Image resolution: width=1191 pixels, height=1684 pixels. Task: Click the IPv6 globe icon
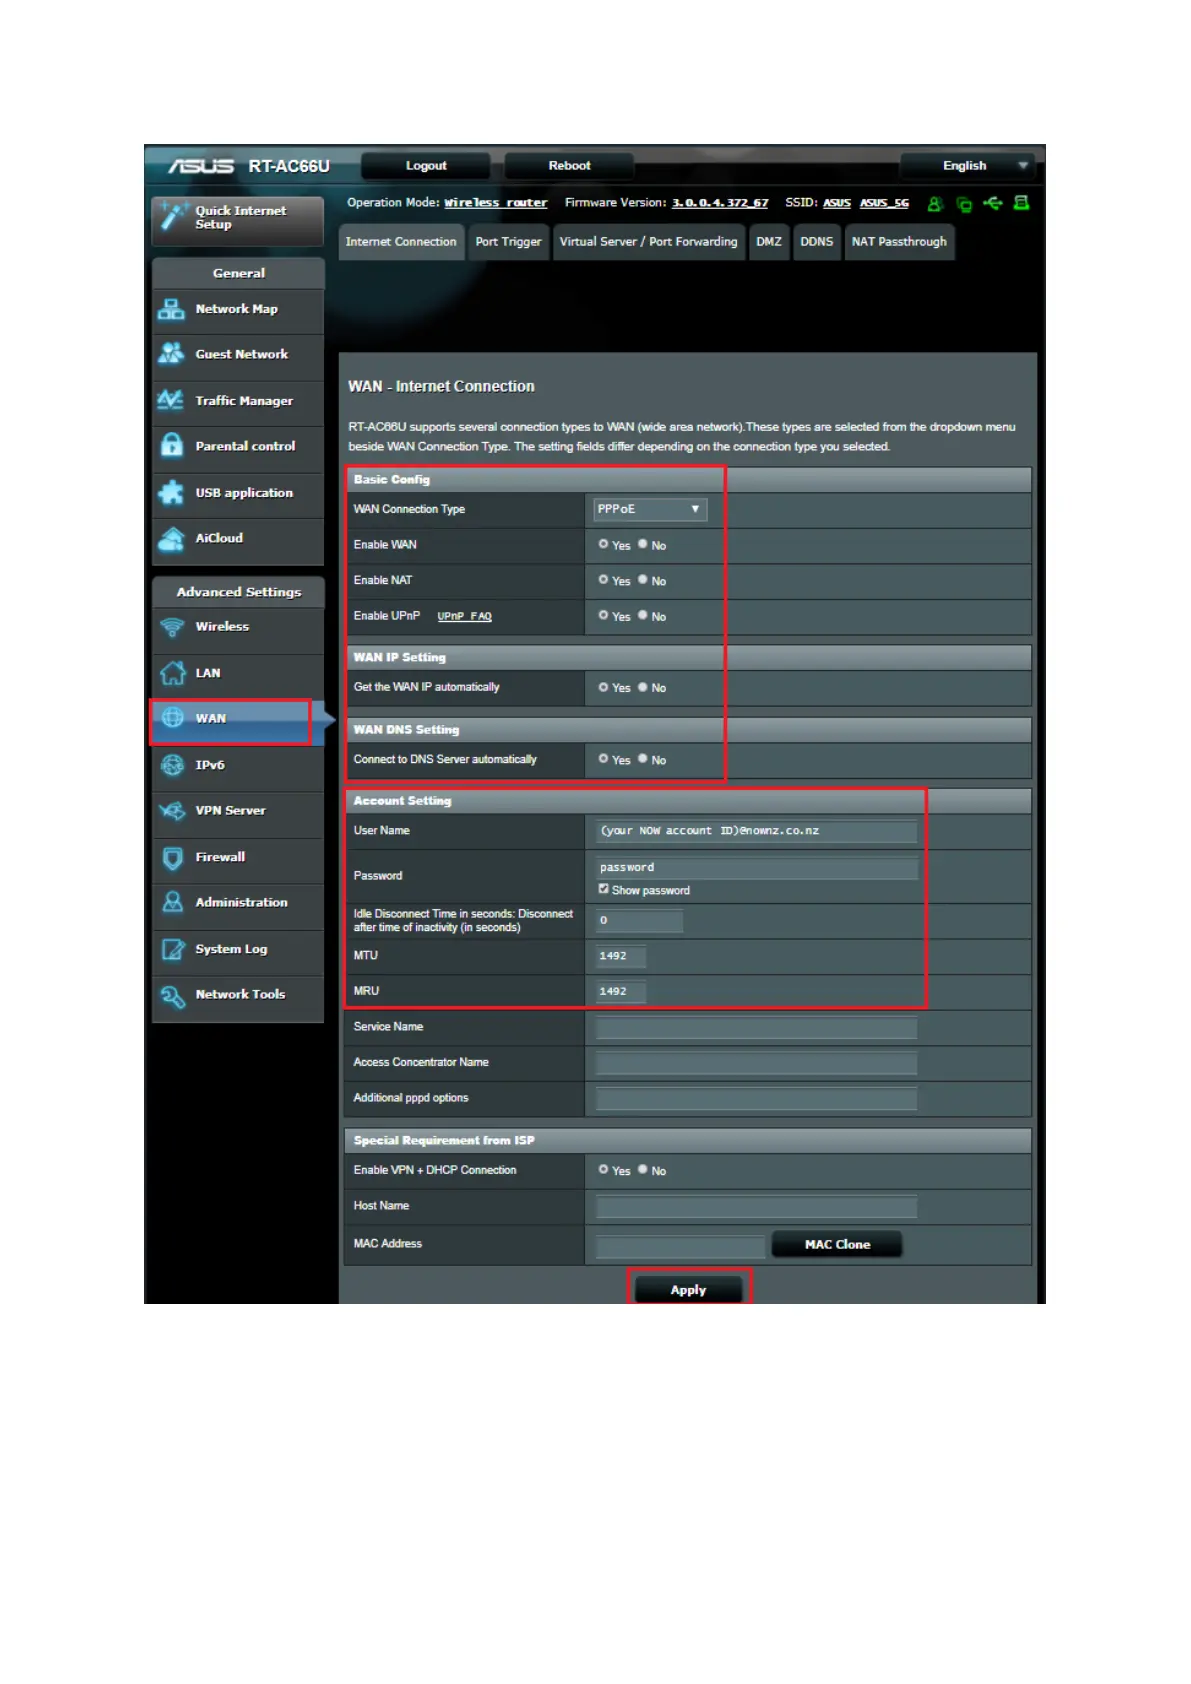tap(172, 765)
